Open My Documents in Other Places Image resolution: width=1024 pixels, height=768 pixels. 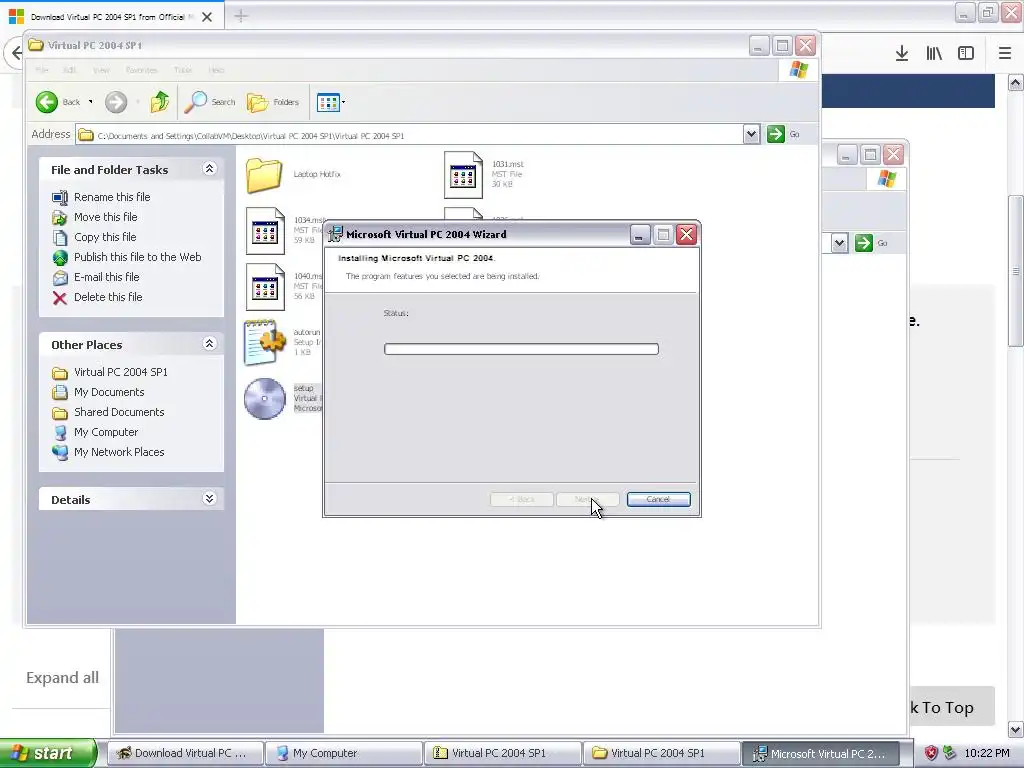click(x=109, y=392)
